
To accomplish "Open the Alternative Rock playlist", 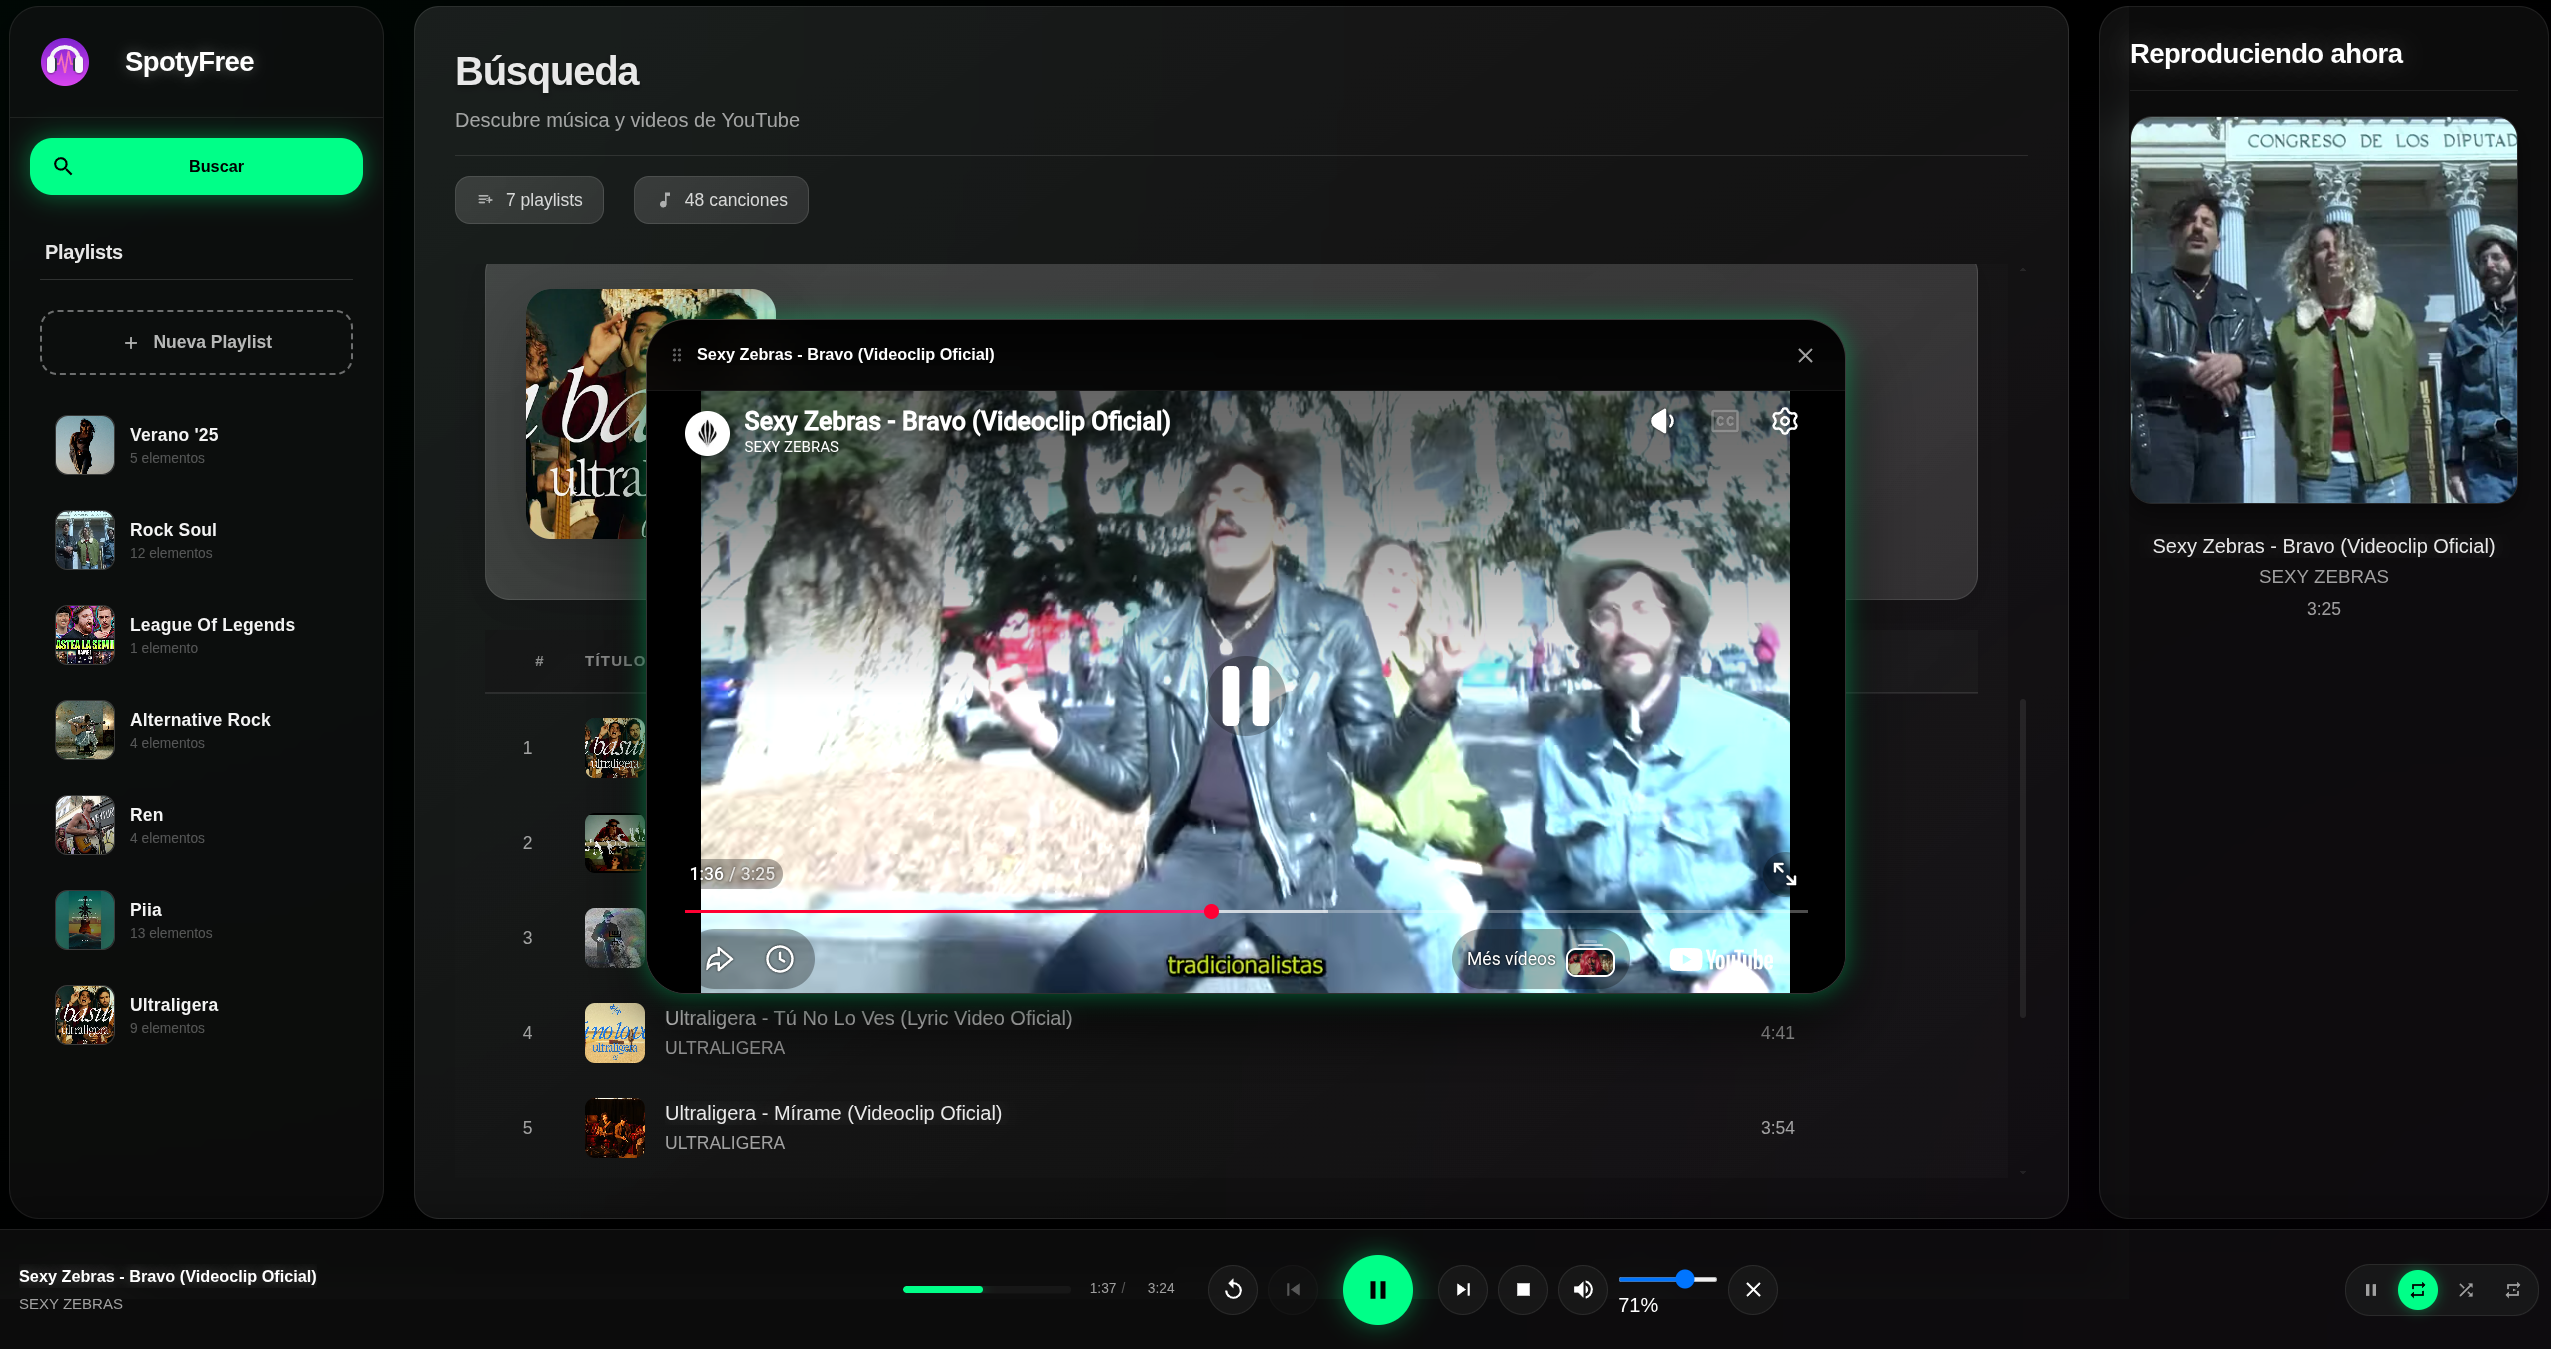I will (x=196, y=730).
